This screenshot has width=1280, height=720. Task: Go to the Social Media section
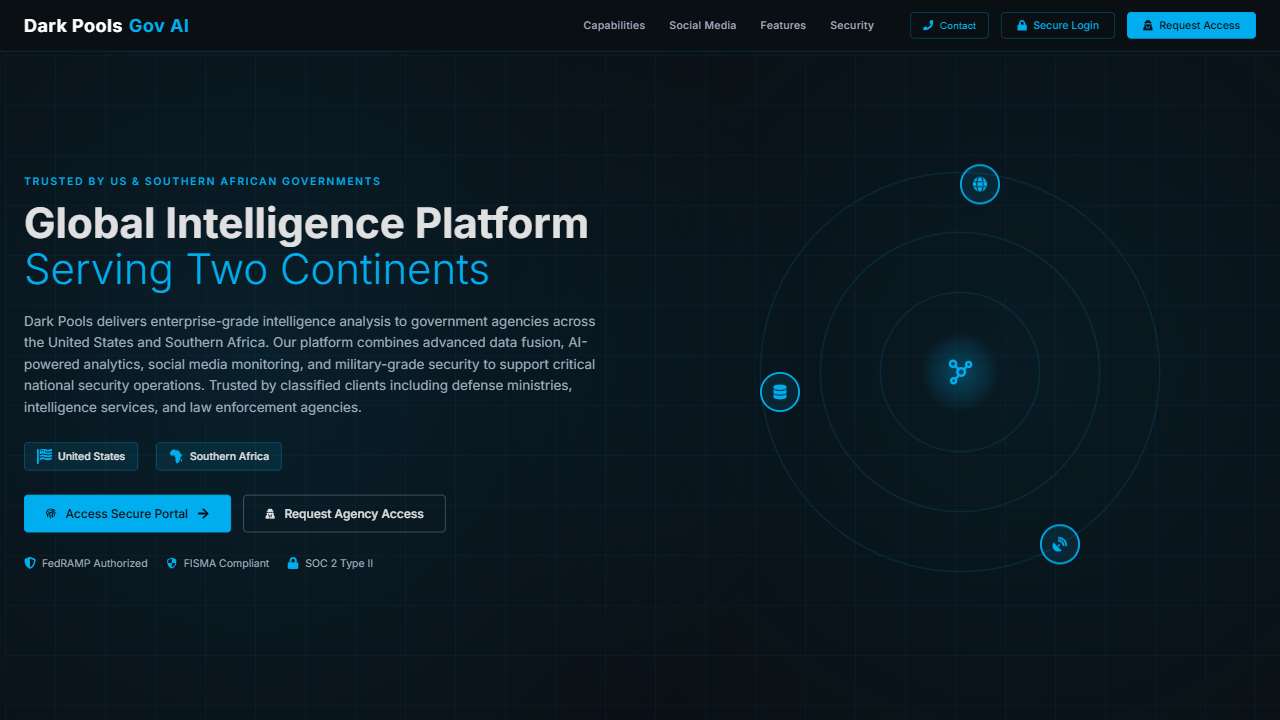(x=702, y=25)
